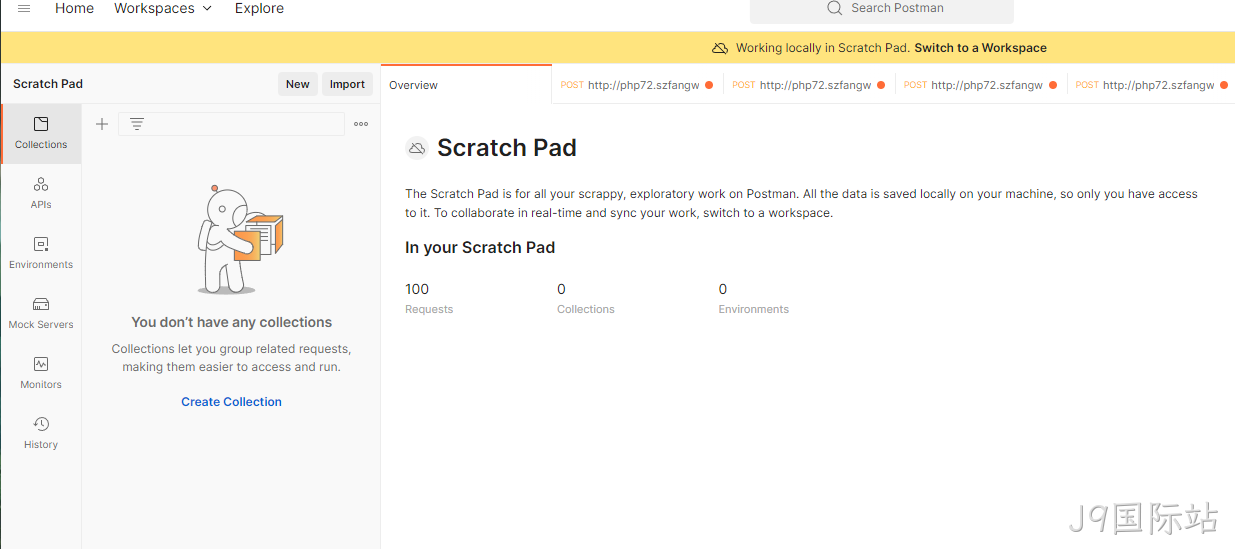Expand the Workspaces dropdown
Image resolution: width=1235 pixels, height=549 pixels.
[x=163, y=8]
